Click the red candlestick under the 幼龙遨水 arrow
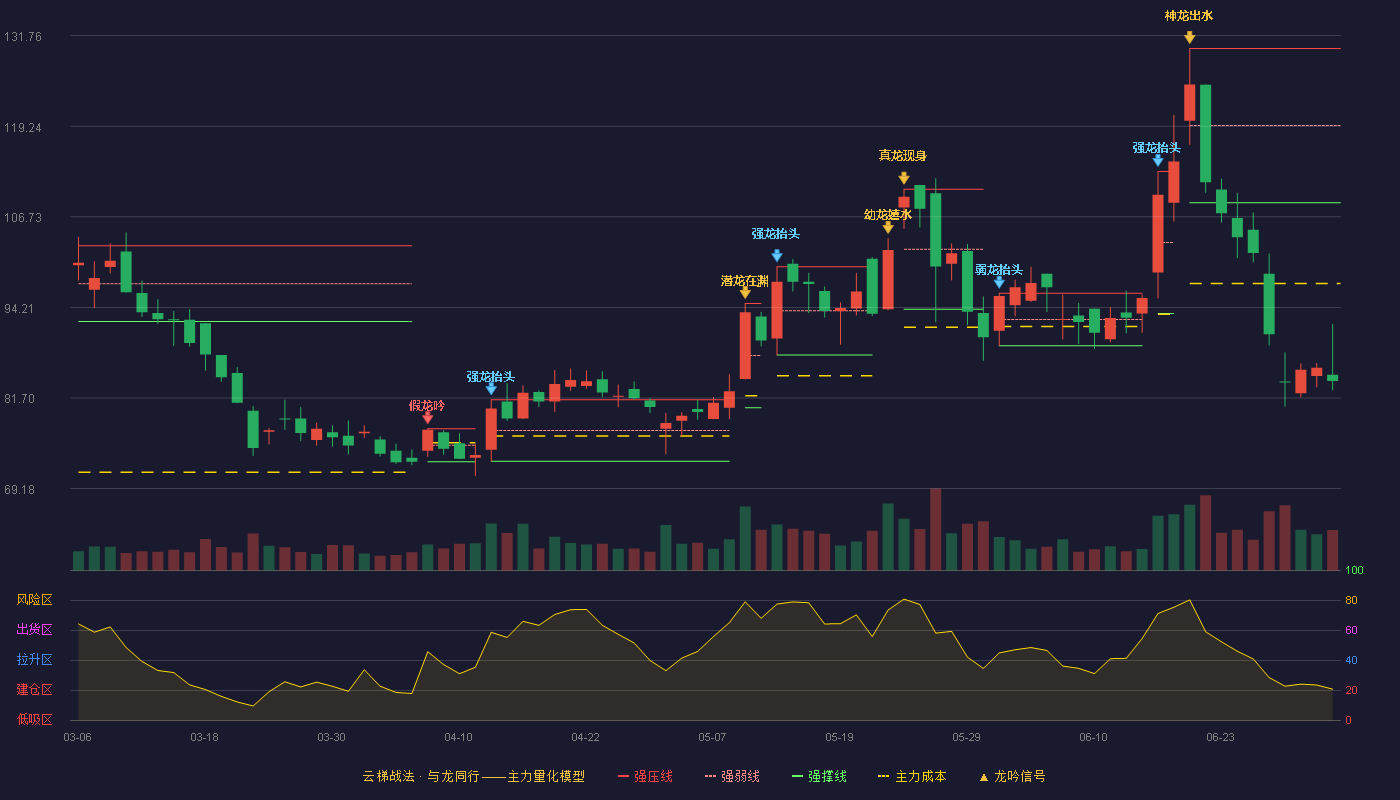Viewport: 1400px width, 800px height. tap(888, 279)
